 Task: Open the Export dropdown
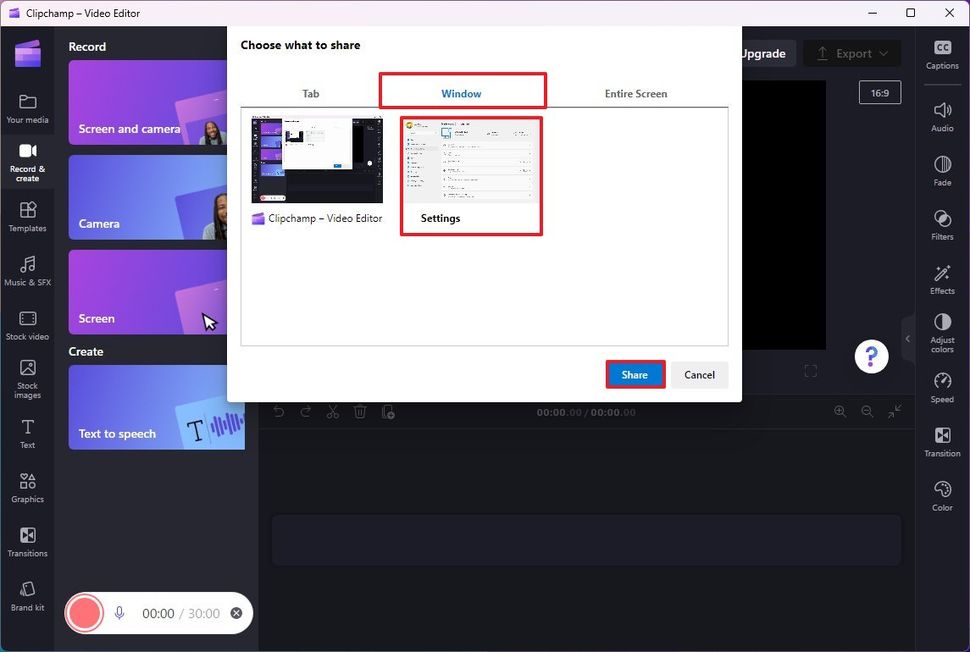pyautogui.click(x=852, y=53)
